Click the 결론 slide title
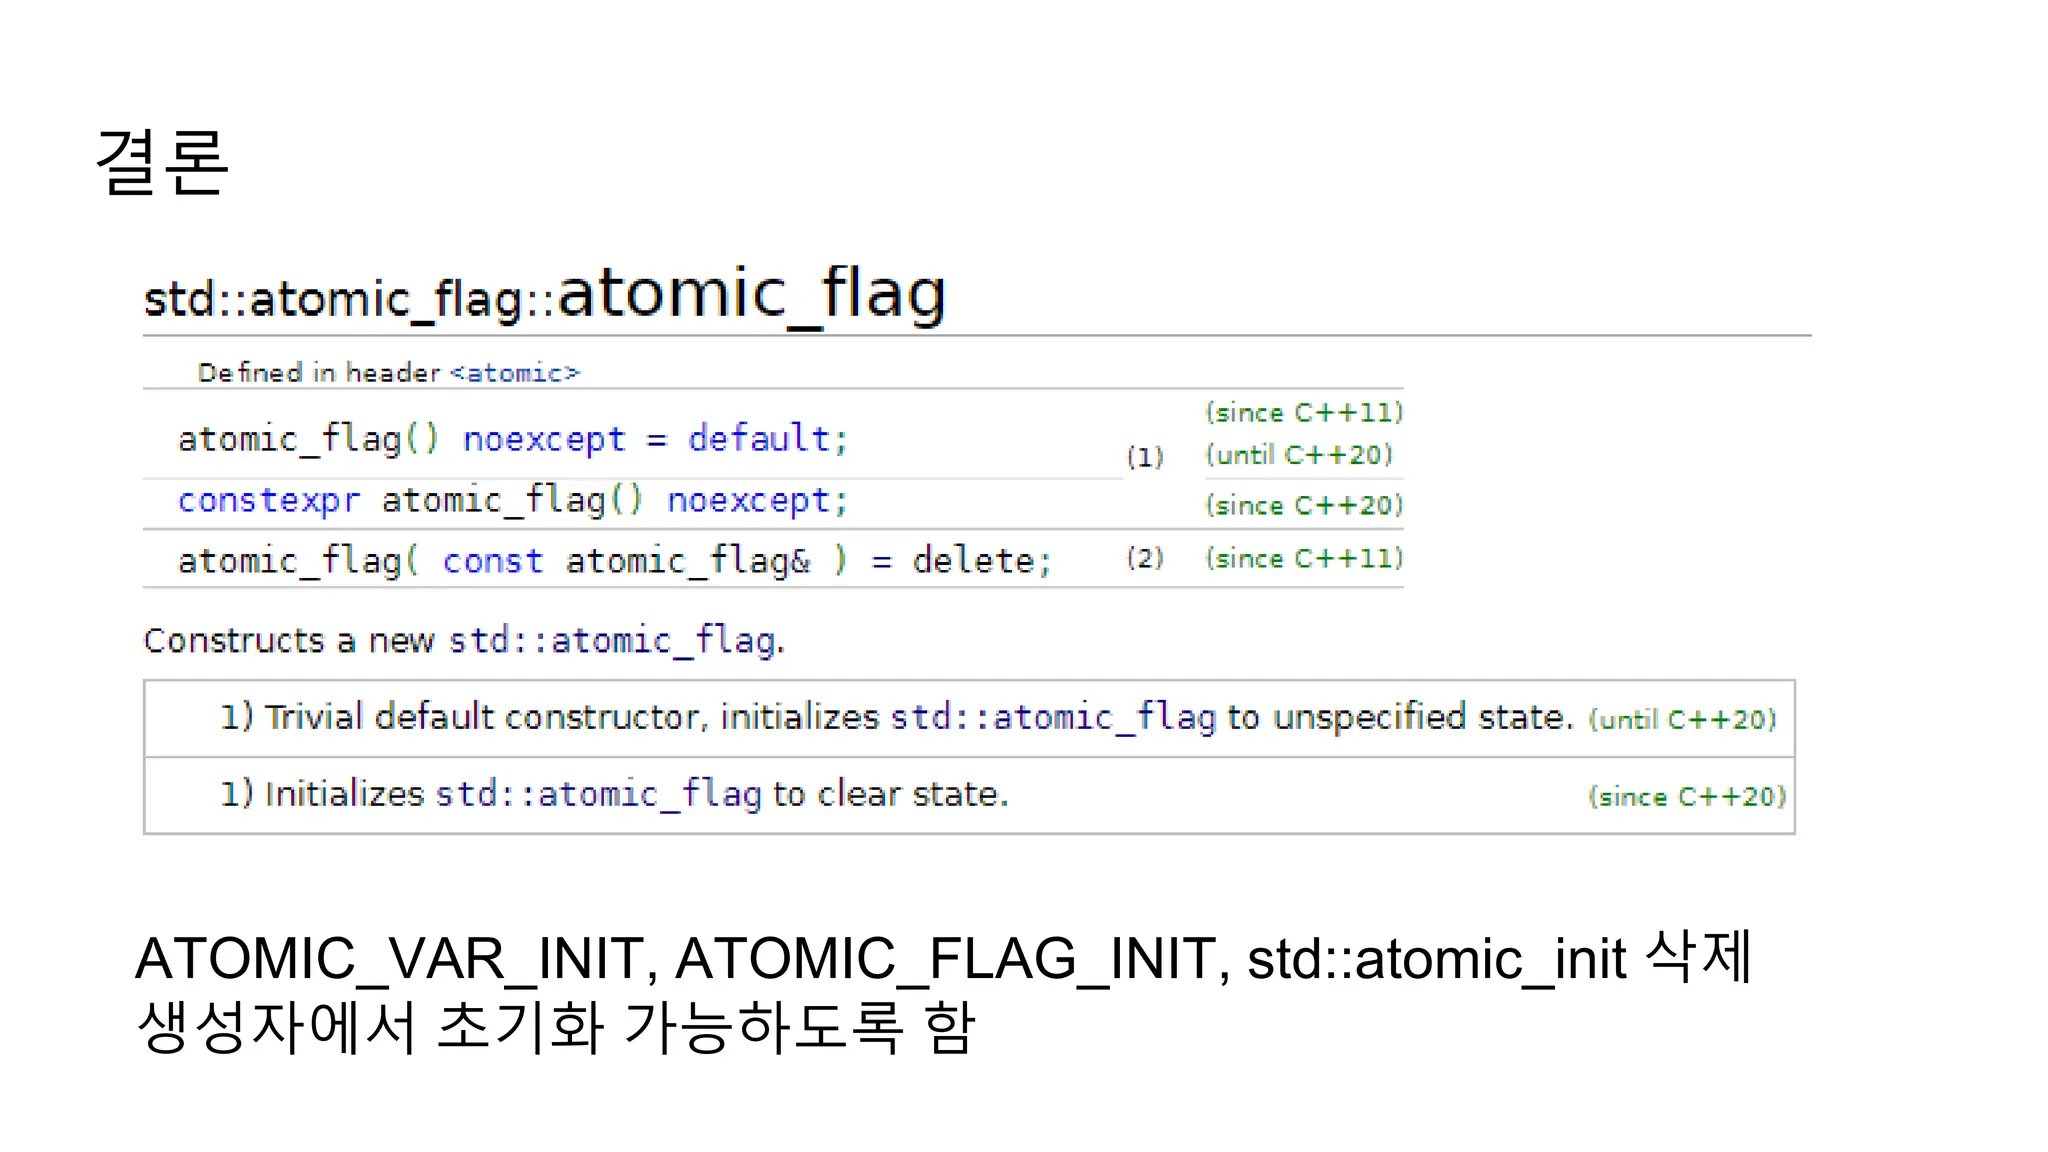Image resolution: width=2048 pixels, height=1152 pixels. click(162, 162)
